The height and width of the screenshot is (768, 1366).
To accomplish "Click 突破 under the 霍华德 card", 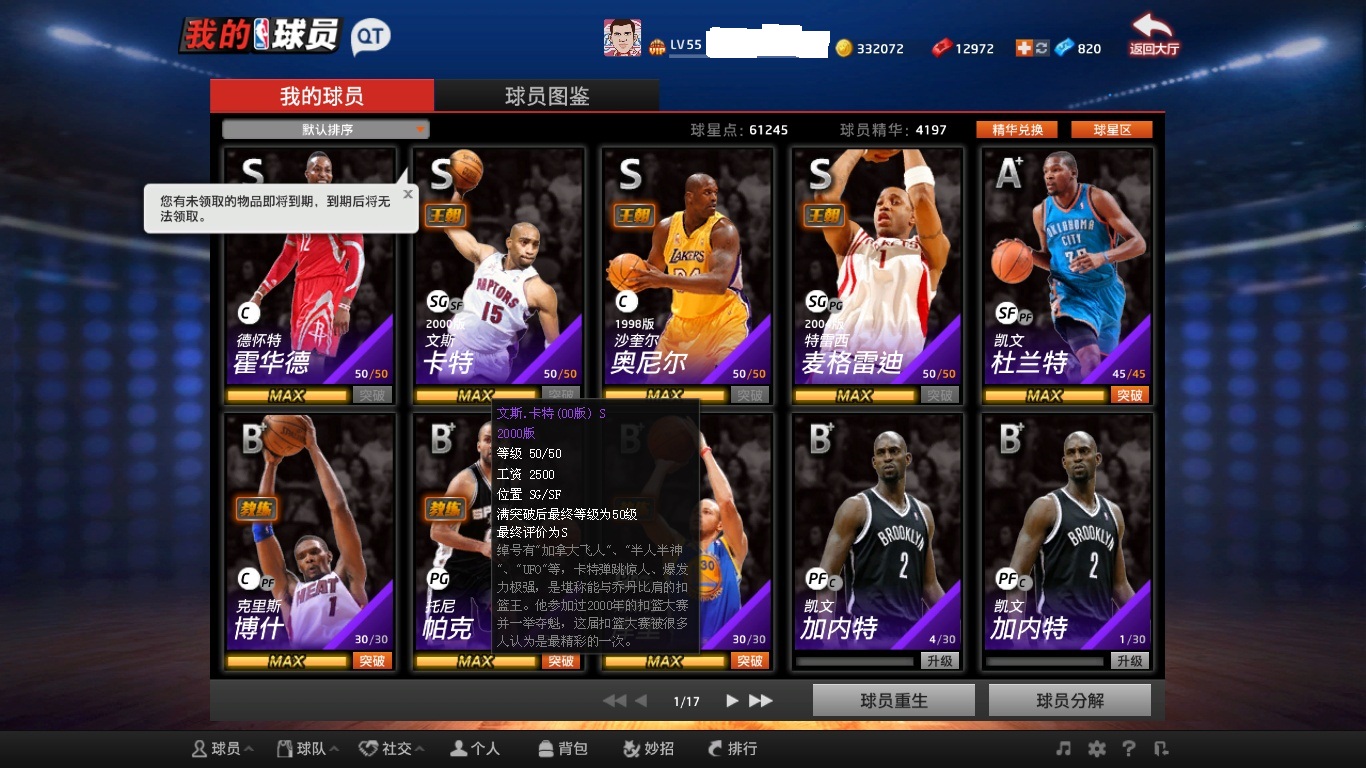I will click(372, 395).
